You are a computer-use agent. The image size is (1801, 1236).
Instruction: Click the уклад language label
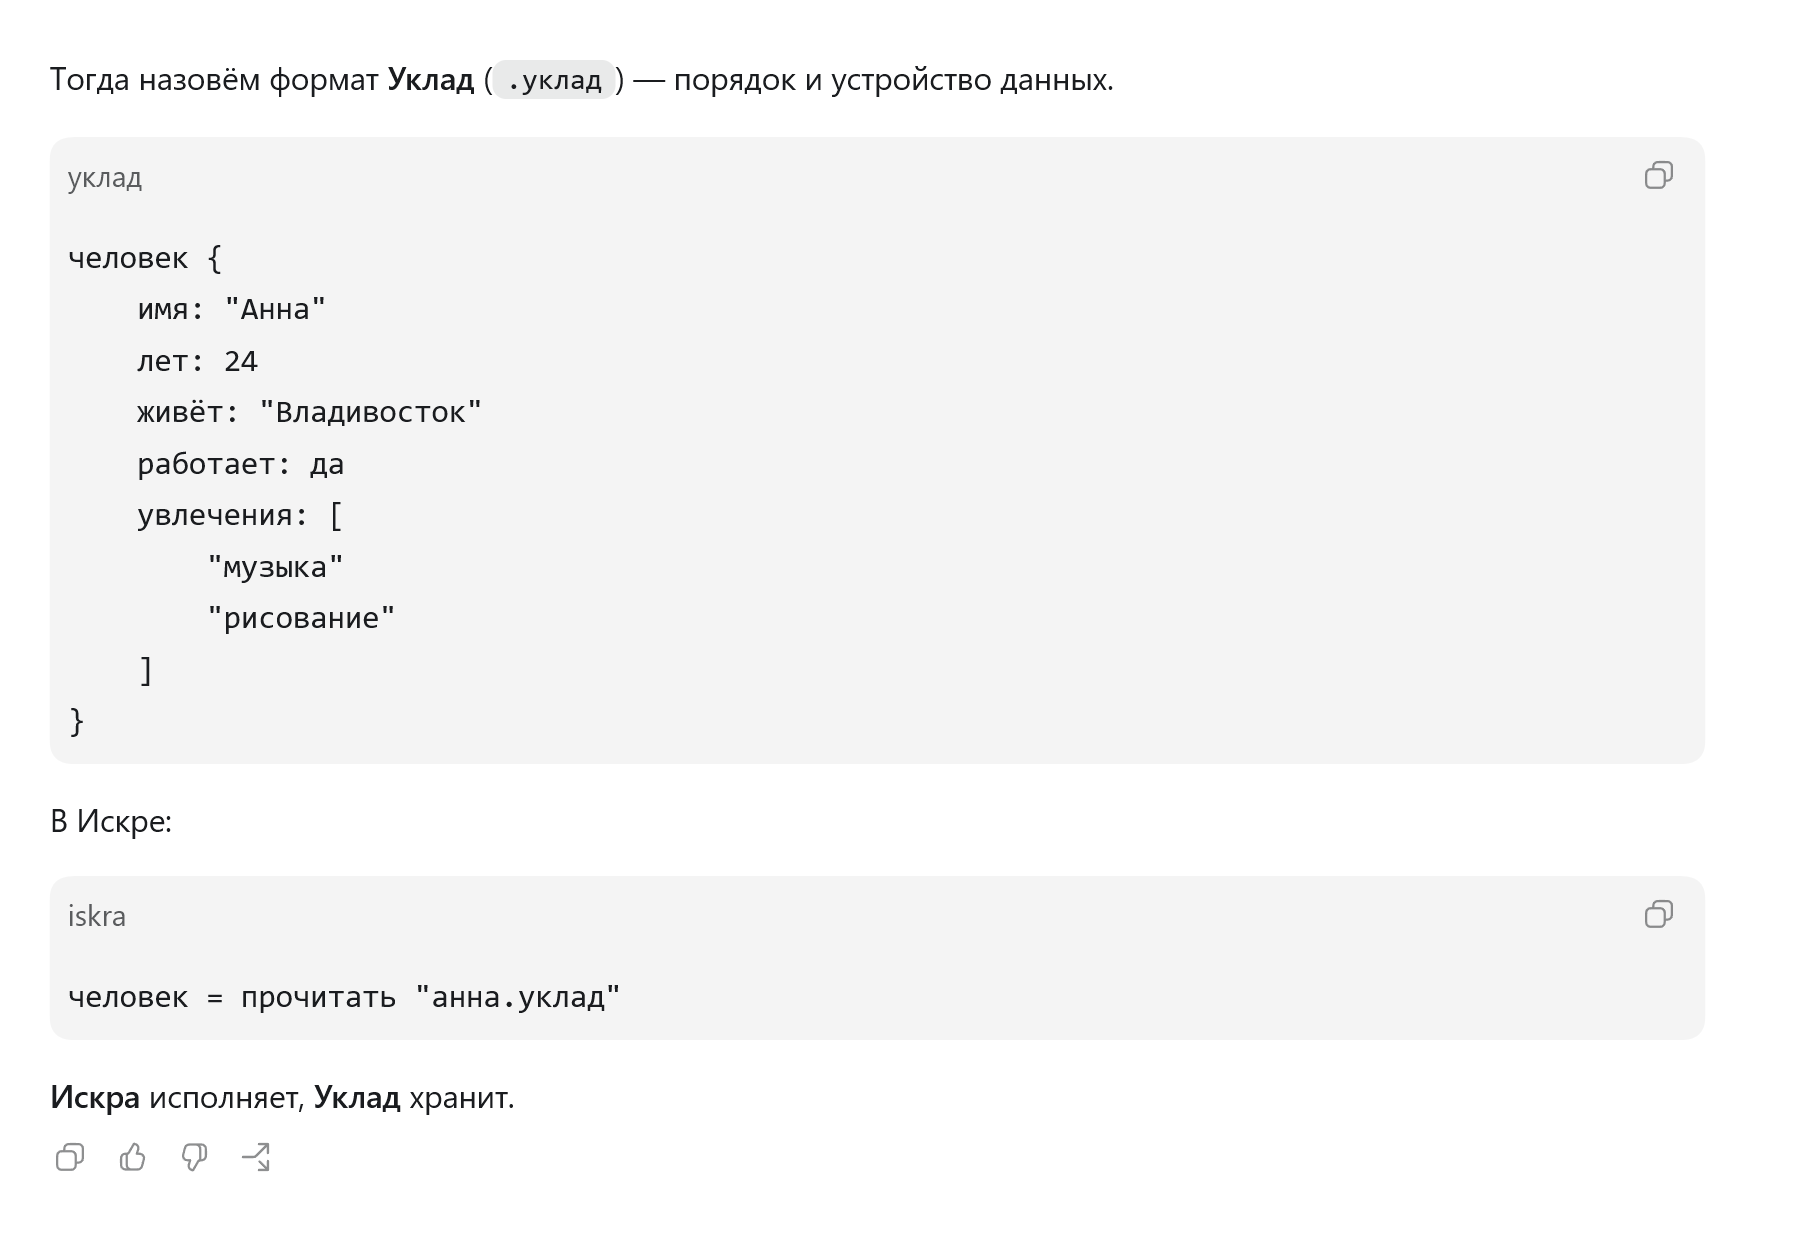coord(105,178)
